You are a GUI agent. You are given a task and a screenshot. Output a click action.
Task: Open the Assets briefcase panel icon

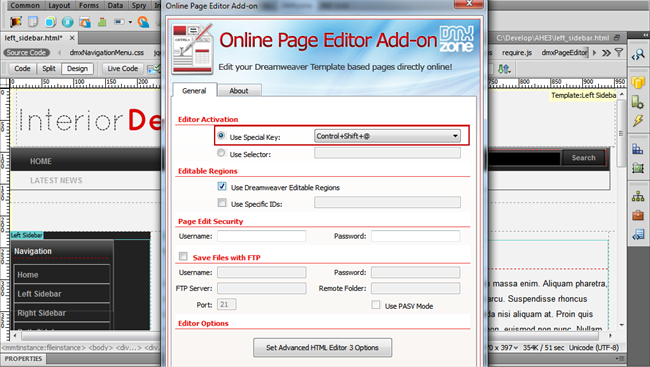click(x=638, y=215)
